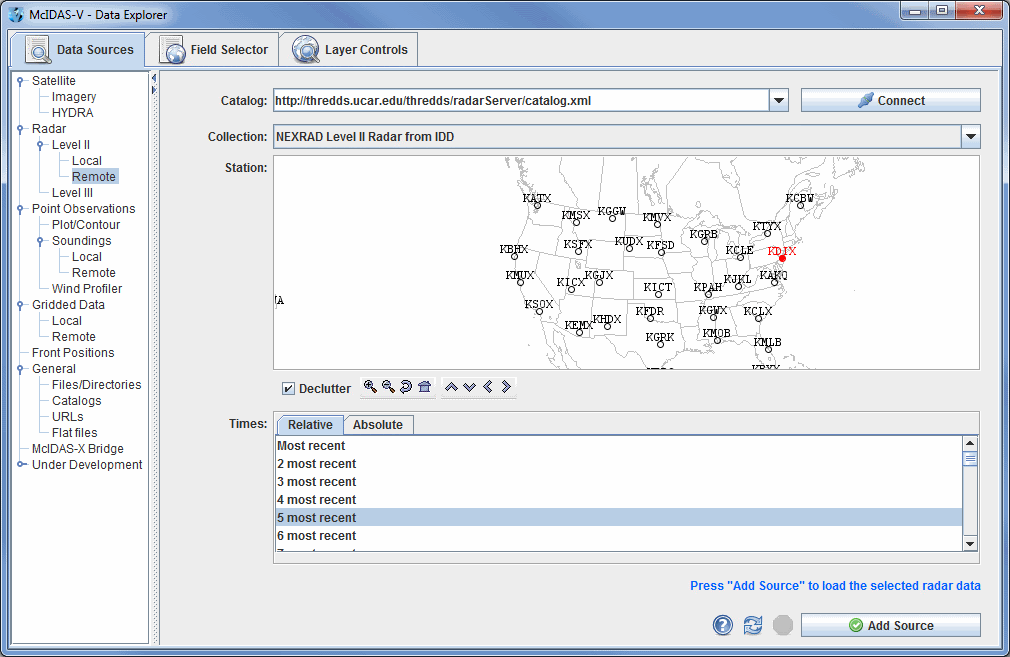Pan station map left
The image size is (1010, 657).
tap(488, 386)
